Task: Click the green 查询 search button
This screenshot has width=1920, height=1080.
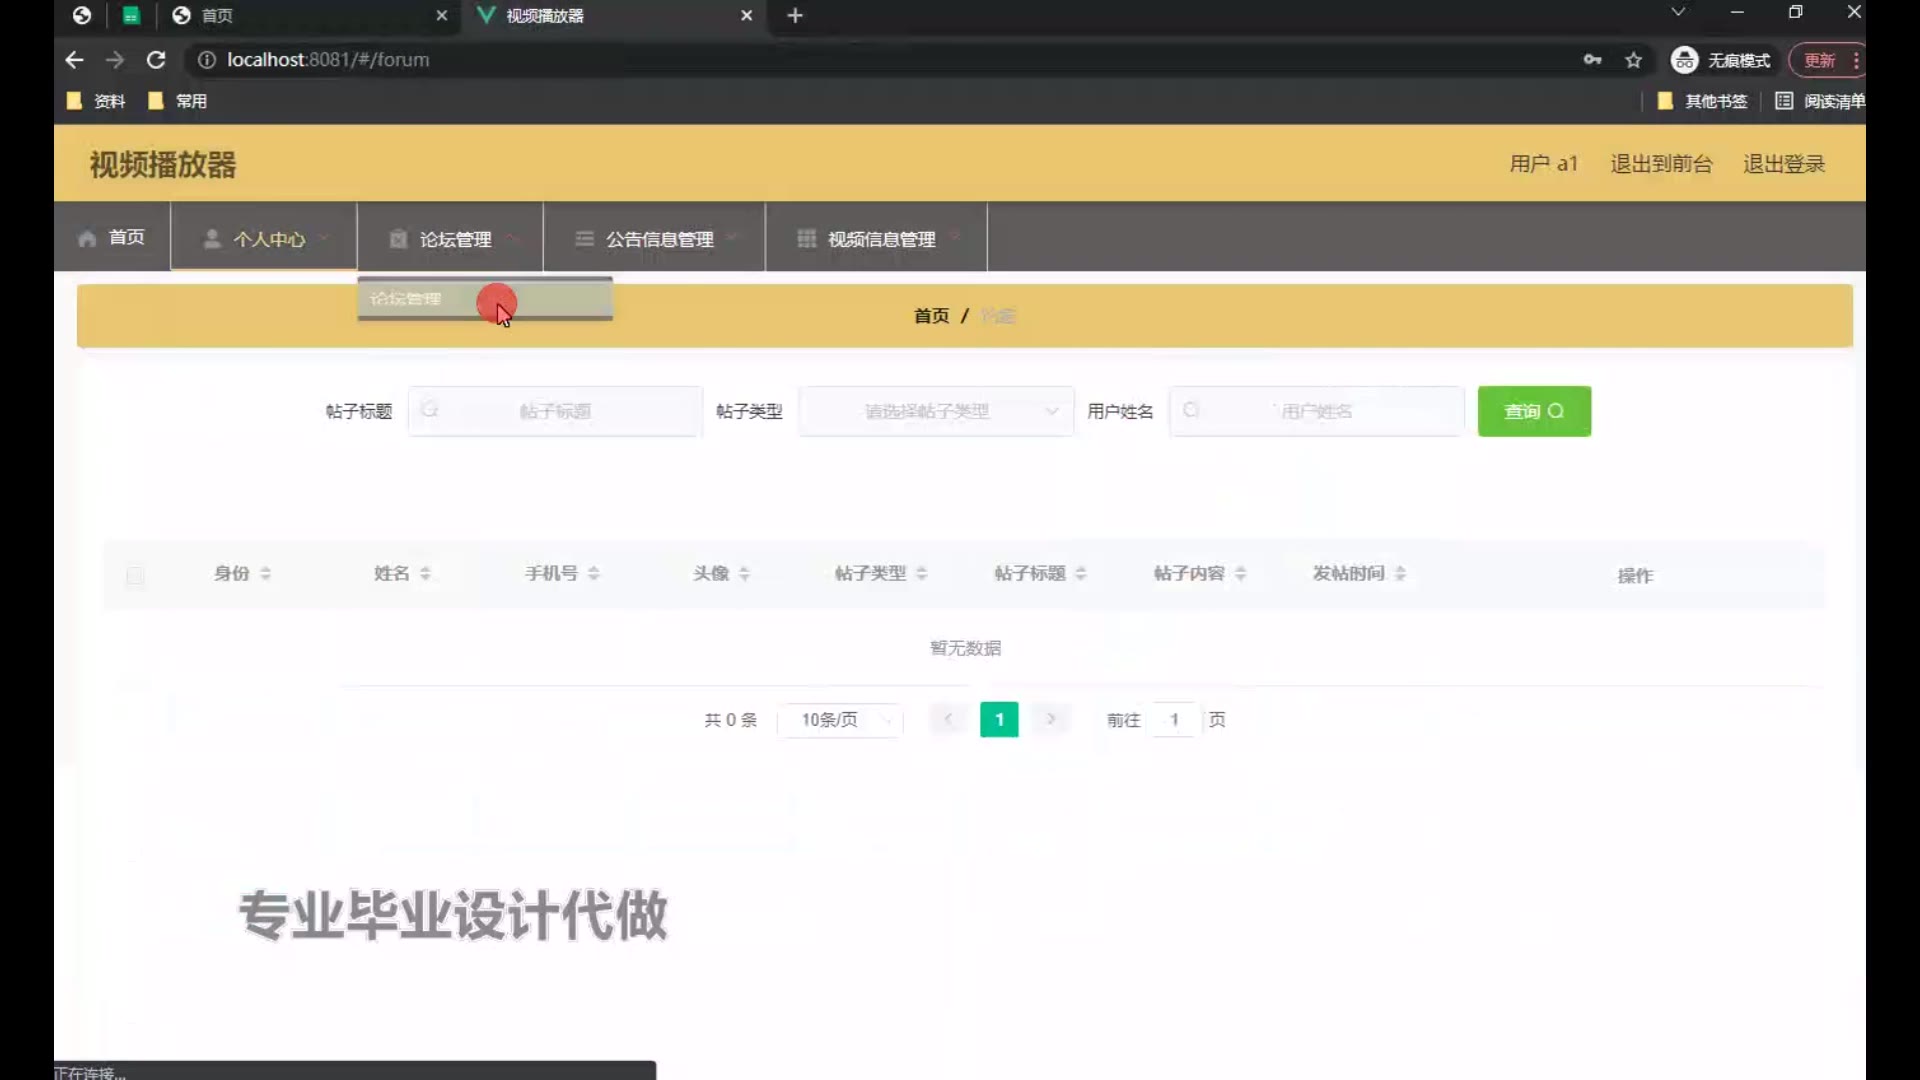Action: 1533,411
